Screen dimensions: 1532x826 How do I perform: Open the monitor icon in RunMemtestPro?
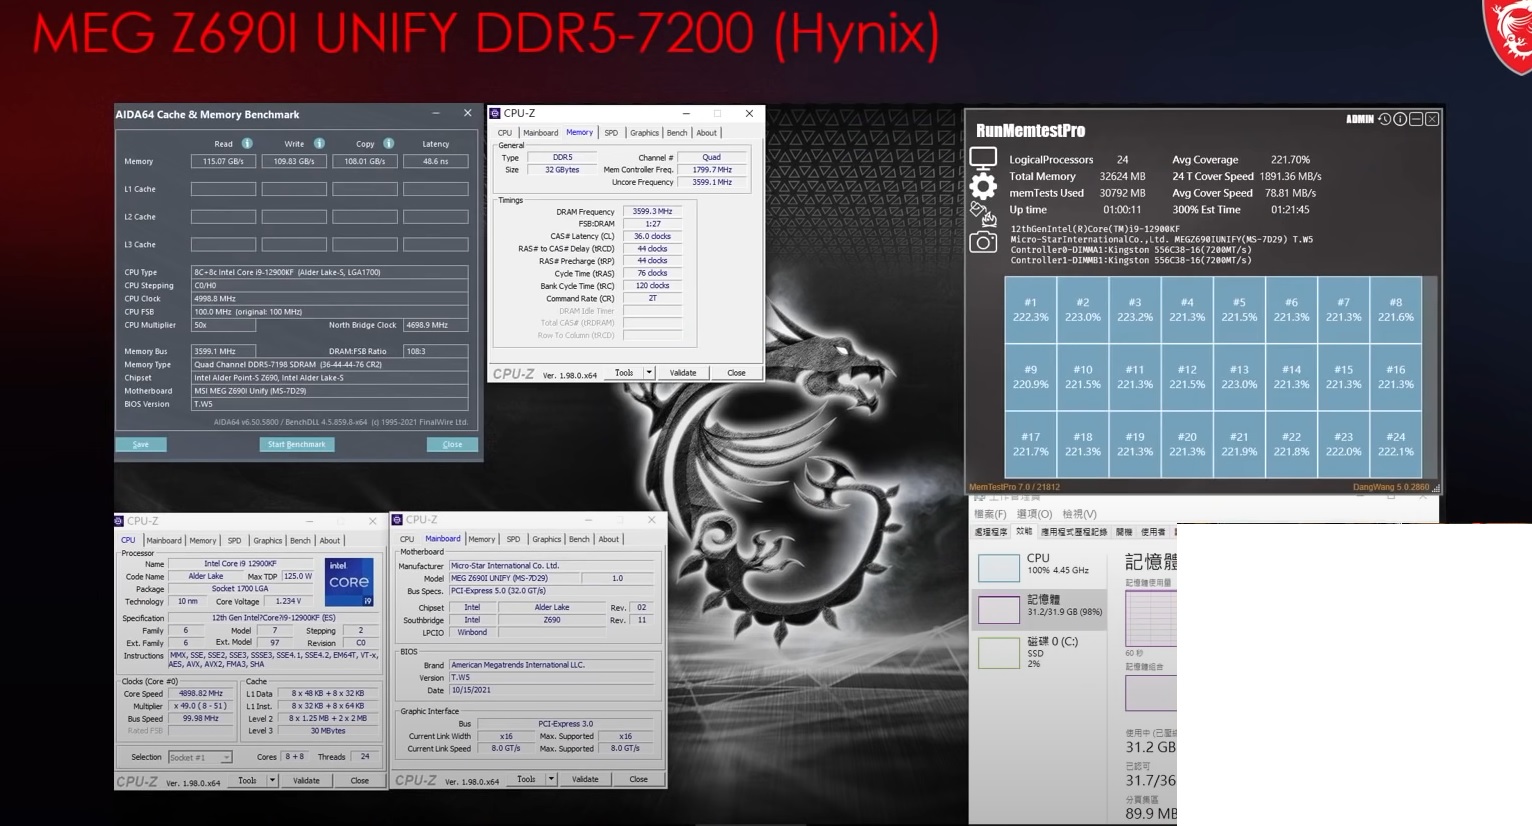pos(983,159)
